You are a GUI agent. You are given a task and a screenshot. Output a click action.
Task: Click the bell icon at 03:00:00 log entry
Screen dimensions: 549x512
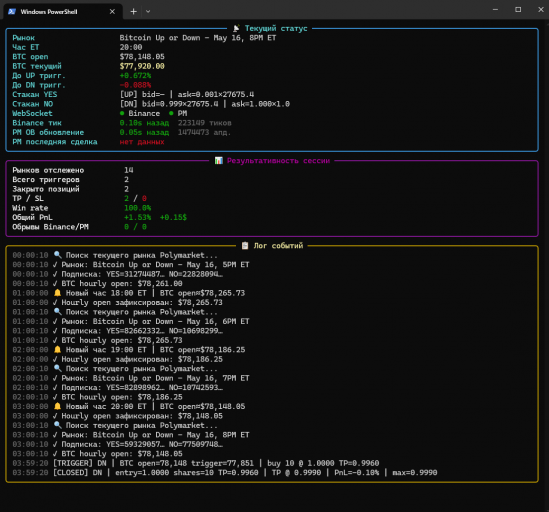[57, 406]
